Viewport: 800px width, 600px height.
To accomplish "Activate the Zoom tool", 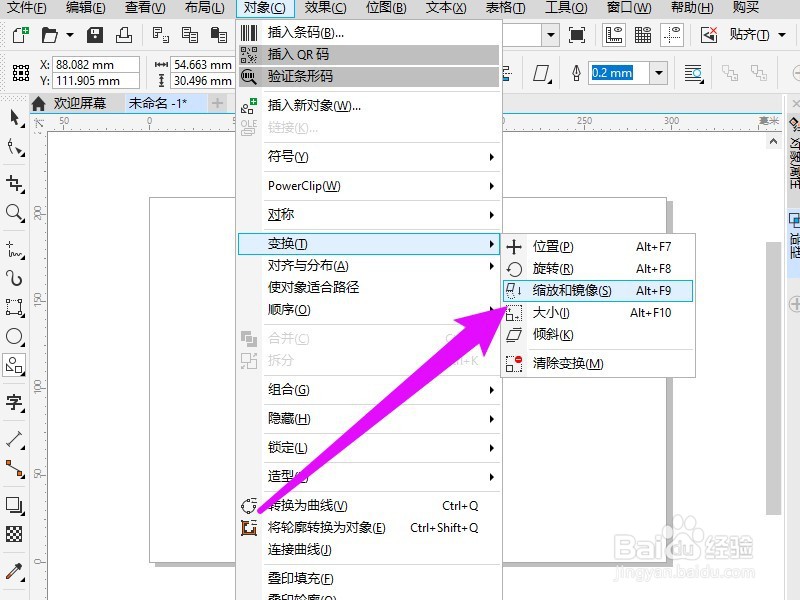I will pos(14,213).
